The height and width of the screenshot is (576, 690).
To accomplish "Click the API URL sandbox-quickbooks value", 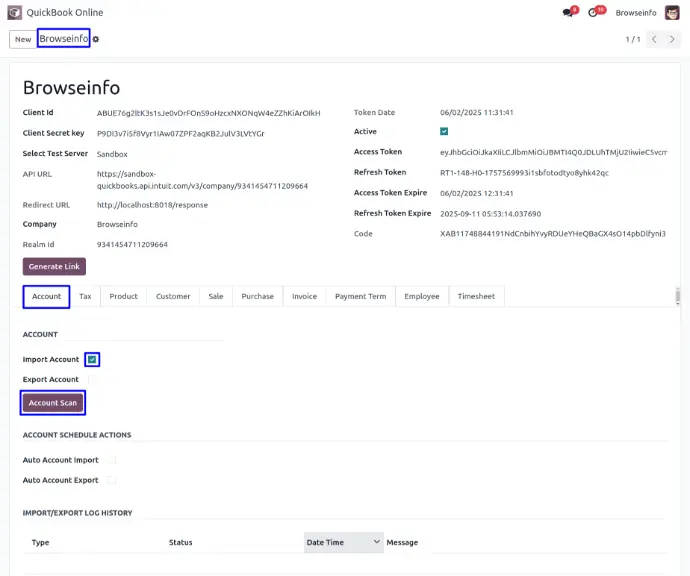I will pos(202,180).
